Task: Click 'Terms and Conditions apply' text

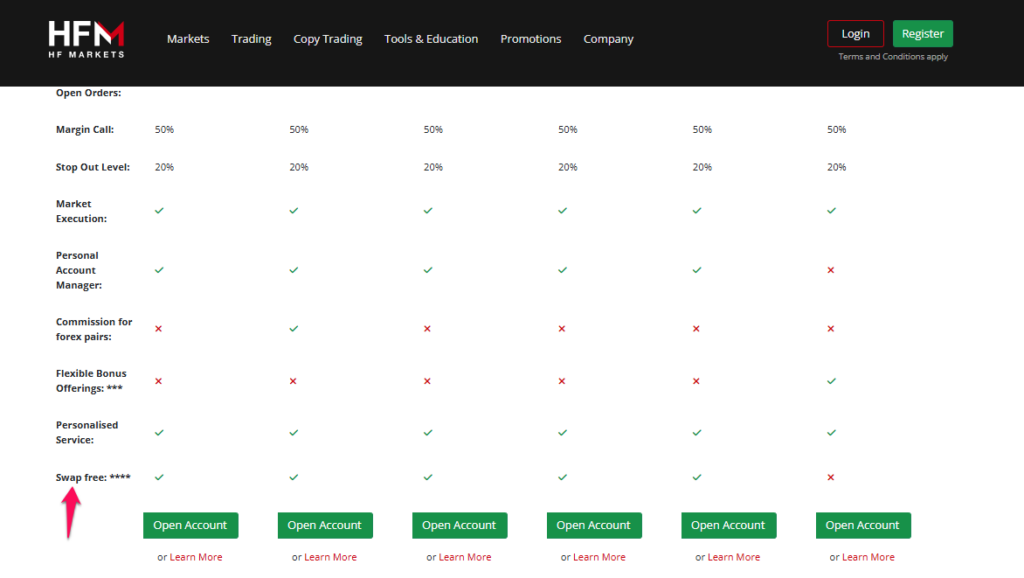Action: pos(893,57)
